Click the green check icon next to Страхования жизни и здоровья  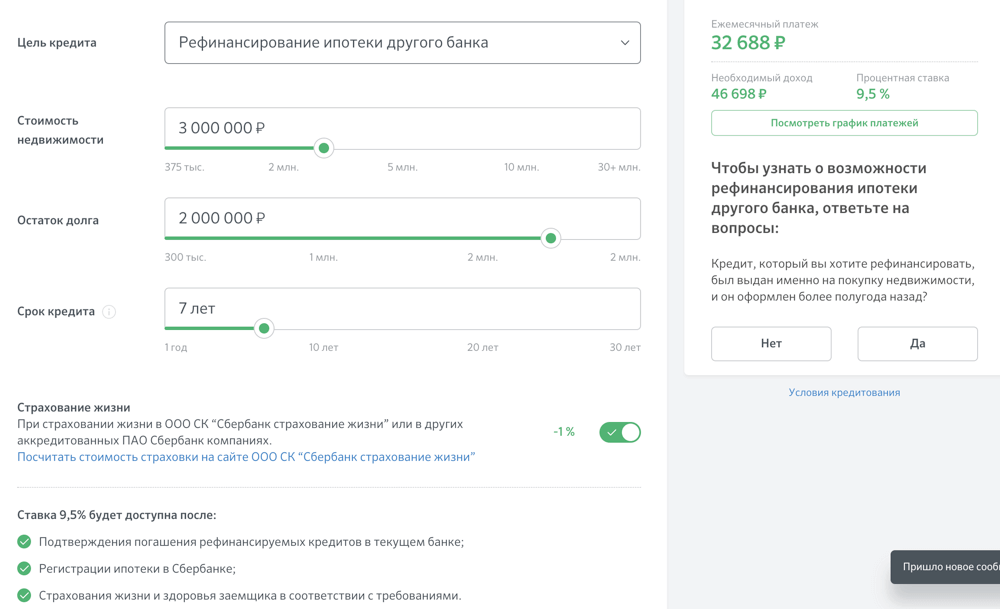click(x=24, y=596)
